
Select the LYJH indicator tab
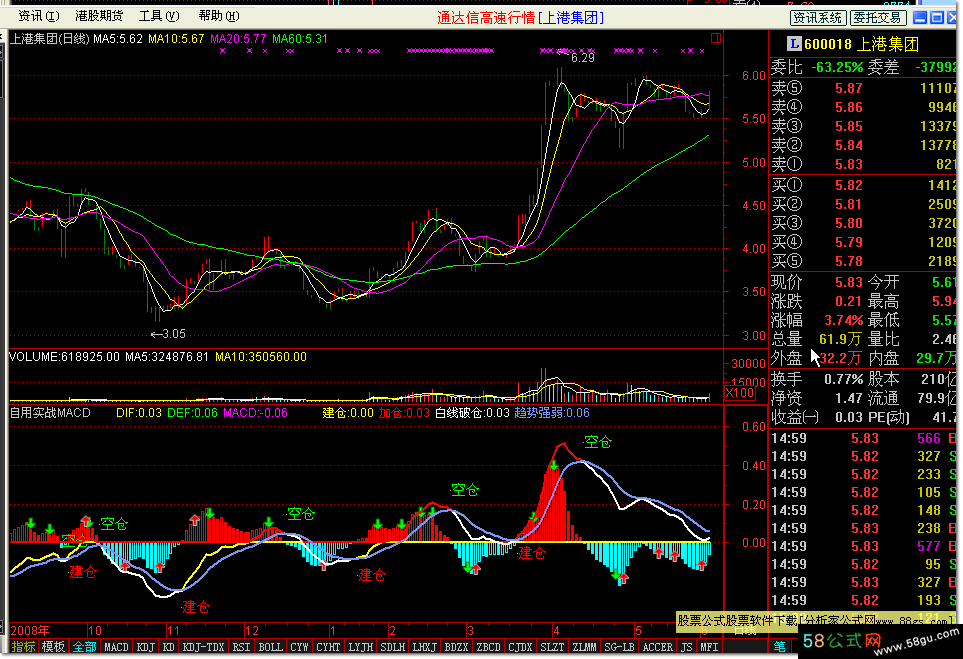360,647
